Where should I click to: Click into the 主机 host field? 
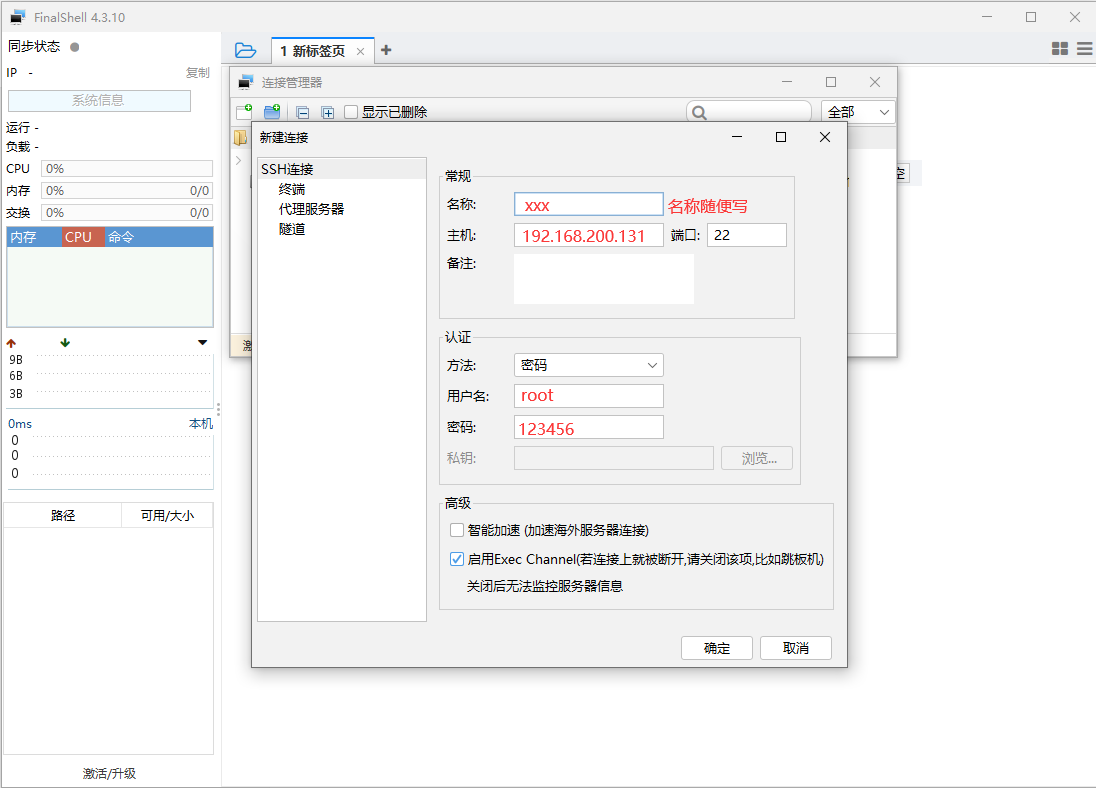[588, 236]
